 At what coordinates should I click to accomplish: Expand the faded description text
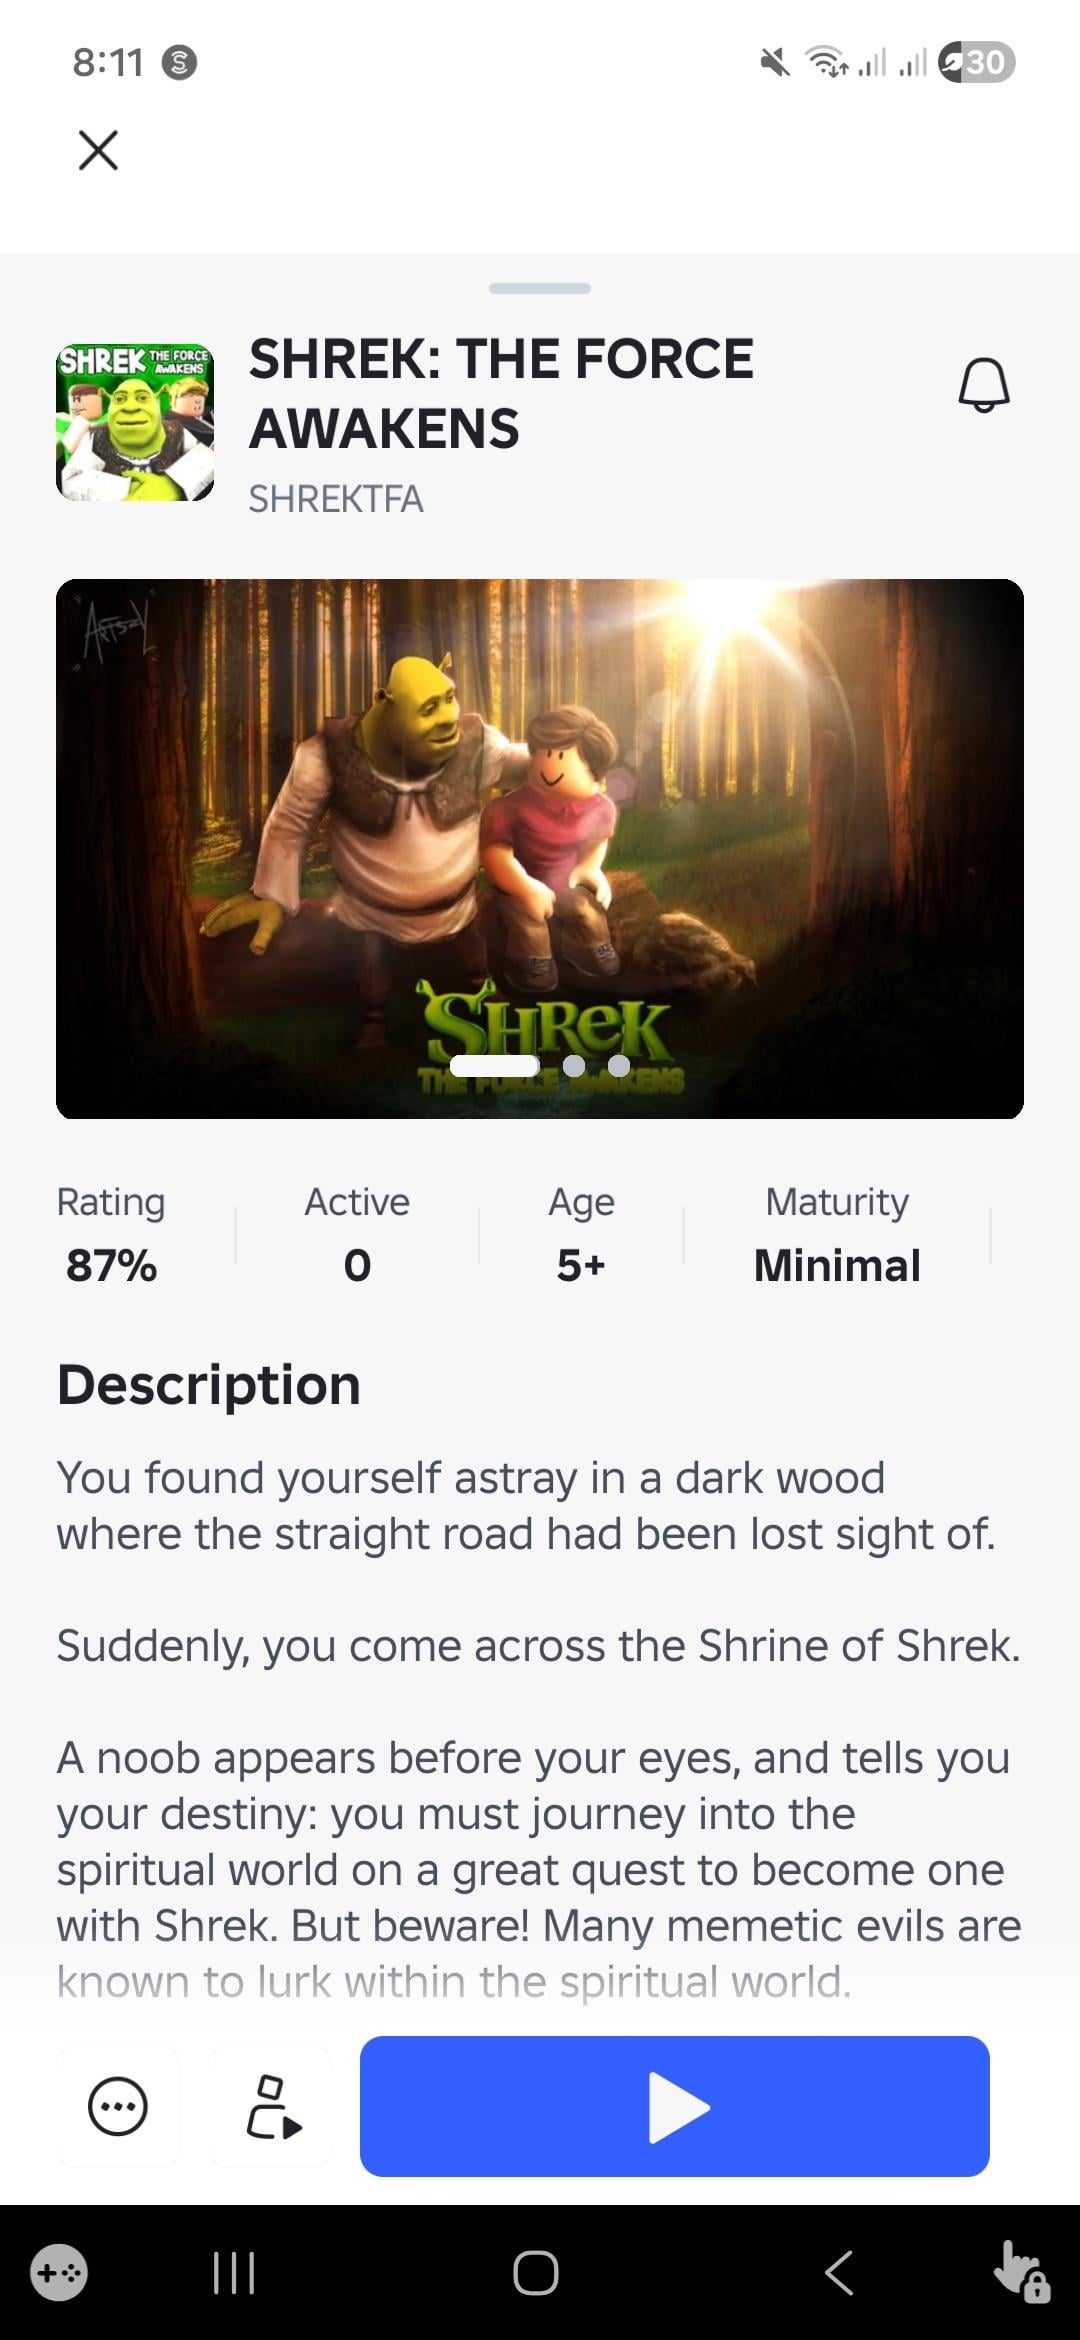[454, 1981]
